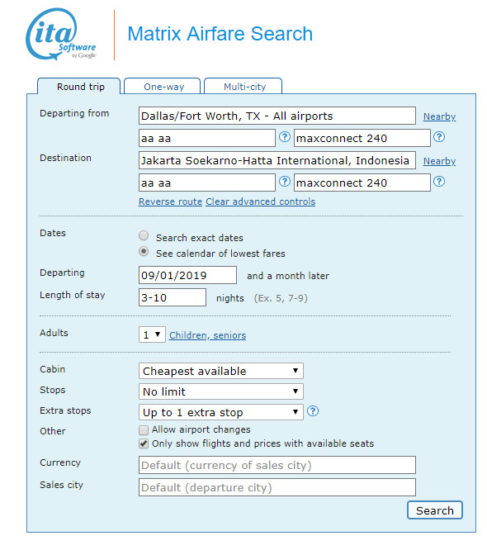Click the Search button
Screen dimensions: 487x550
435,510
